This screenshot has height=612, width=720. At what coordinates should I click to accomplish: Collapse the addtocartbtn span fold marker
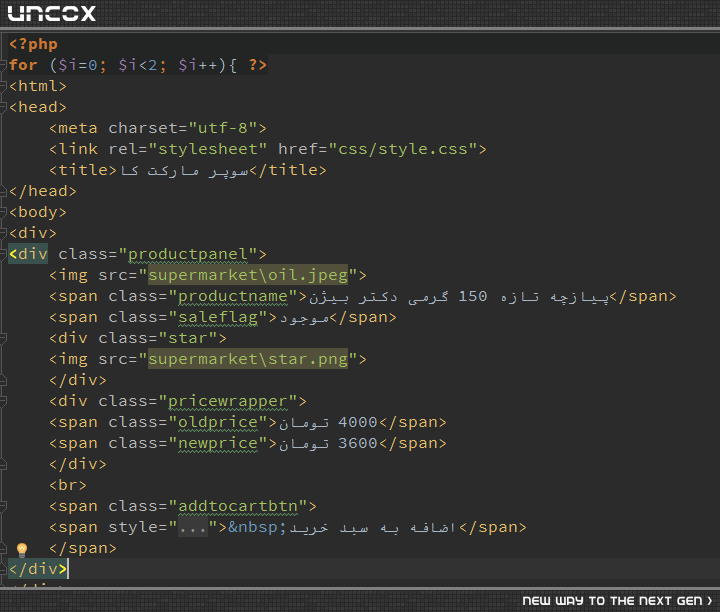3,506
